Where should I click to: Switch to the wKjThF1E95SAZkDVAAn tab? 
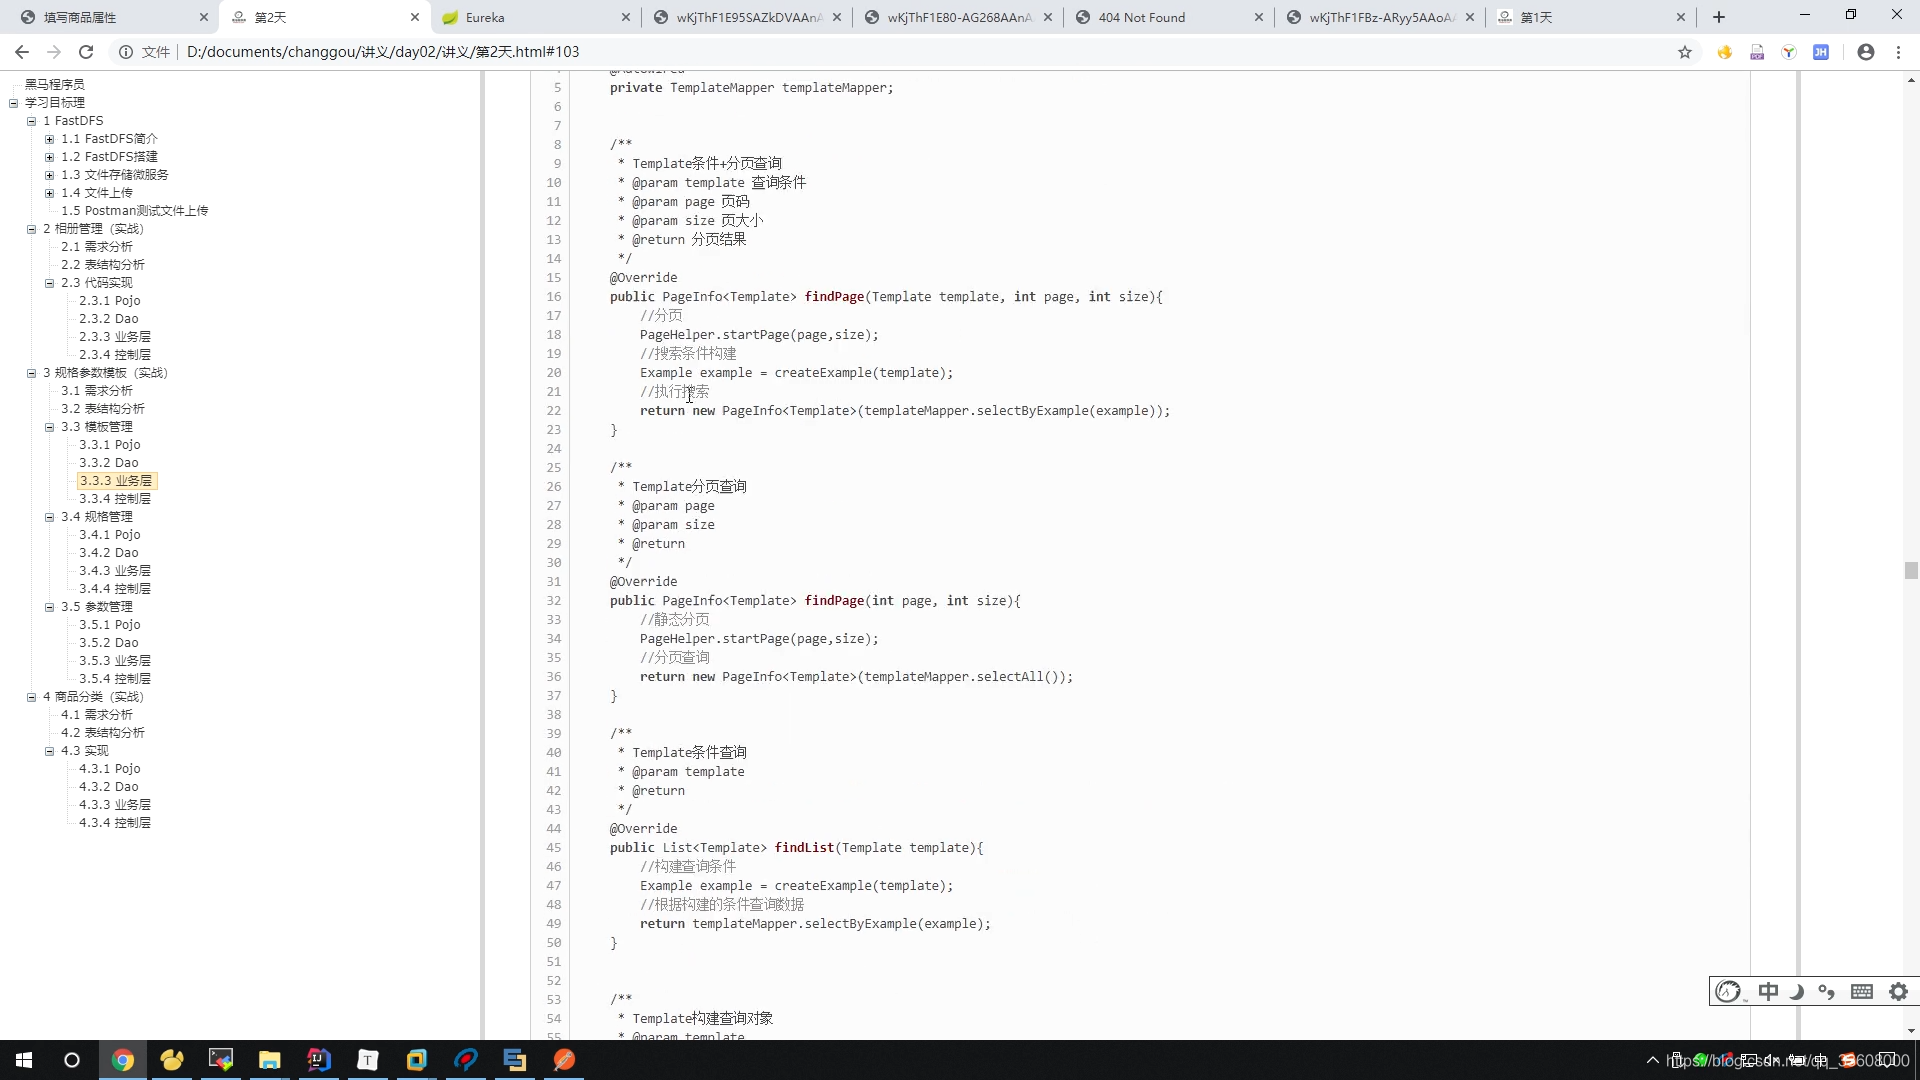click(745, 17)
